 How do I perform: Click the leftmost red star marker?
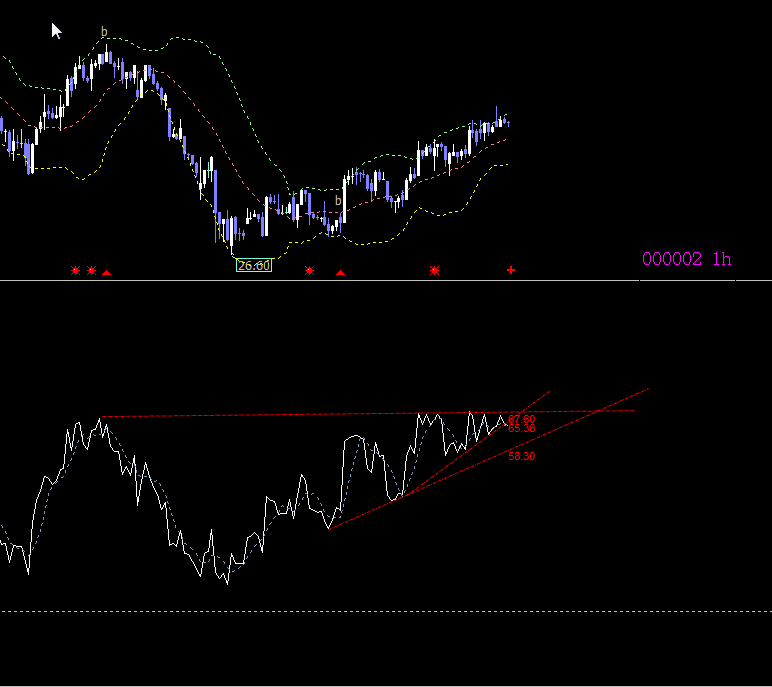click(75, 270)
